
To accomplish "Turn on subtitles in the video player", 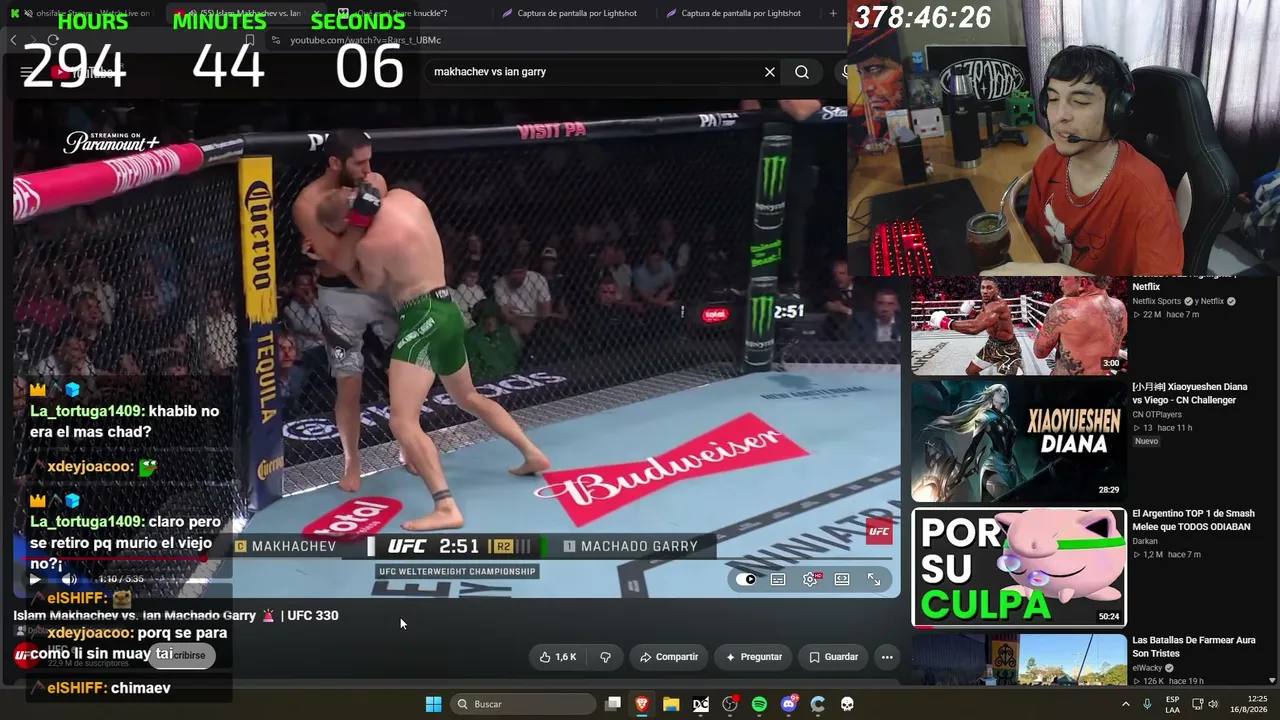I will pos(778,579).
